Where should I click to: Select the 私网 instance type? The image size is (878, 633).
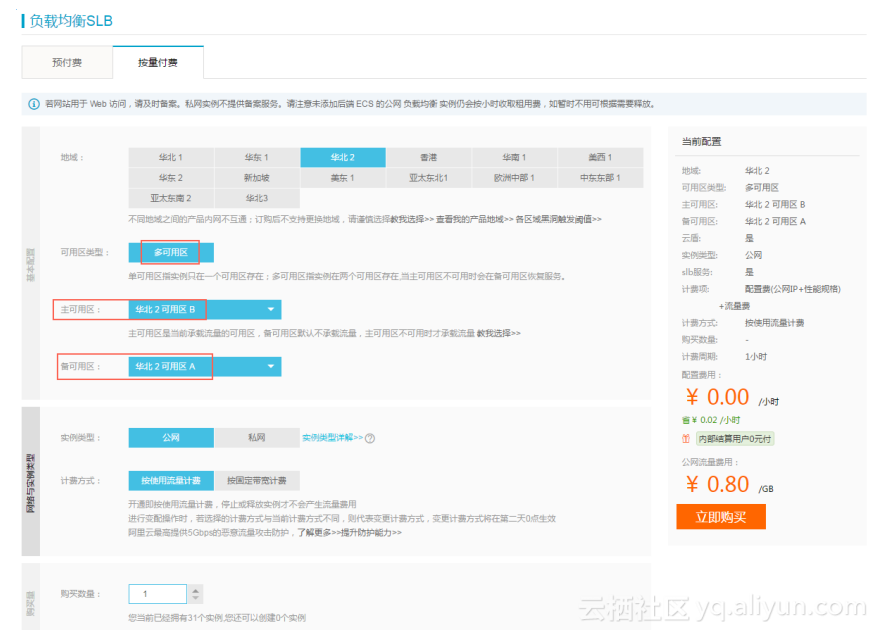[x=257, y=437]
